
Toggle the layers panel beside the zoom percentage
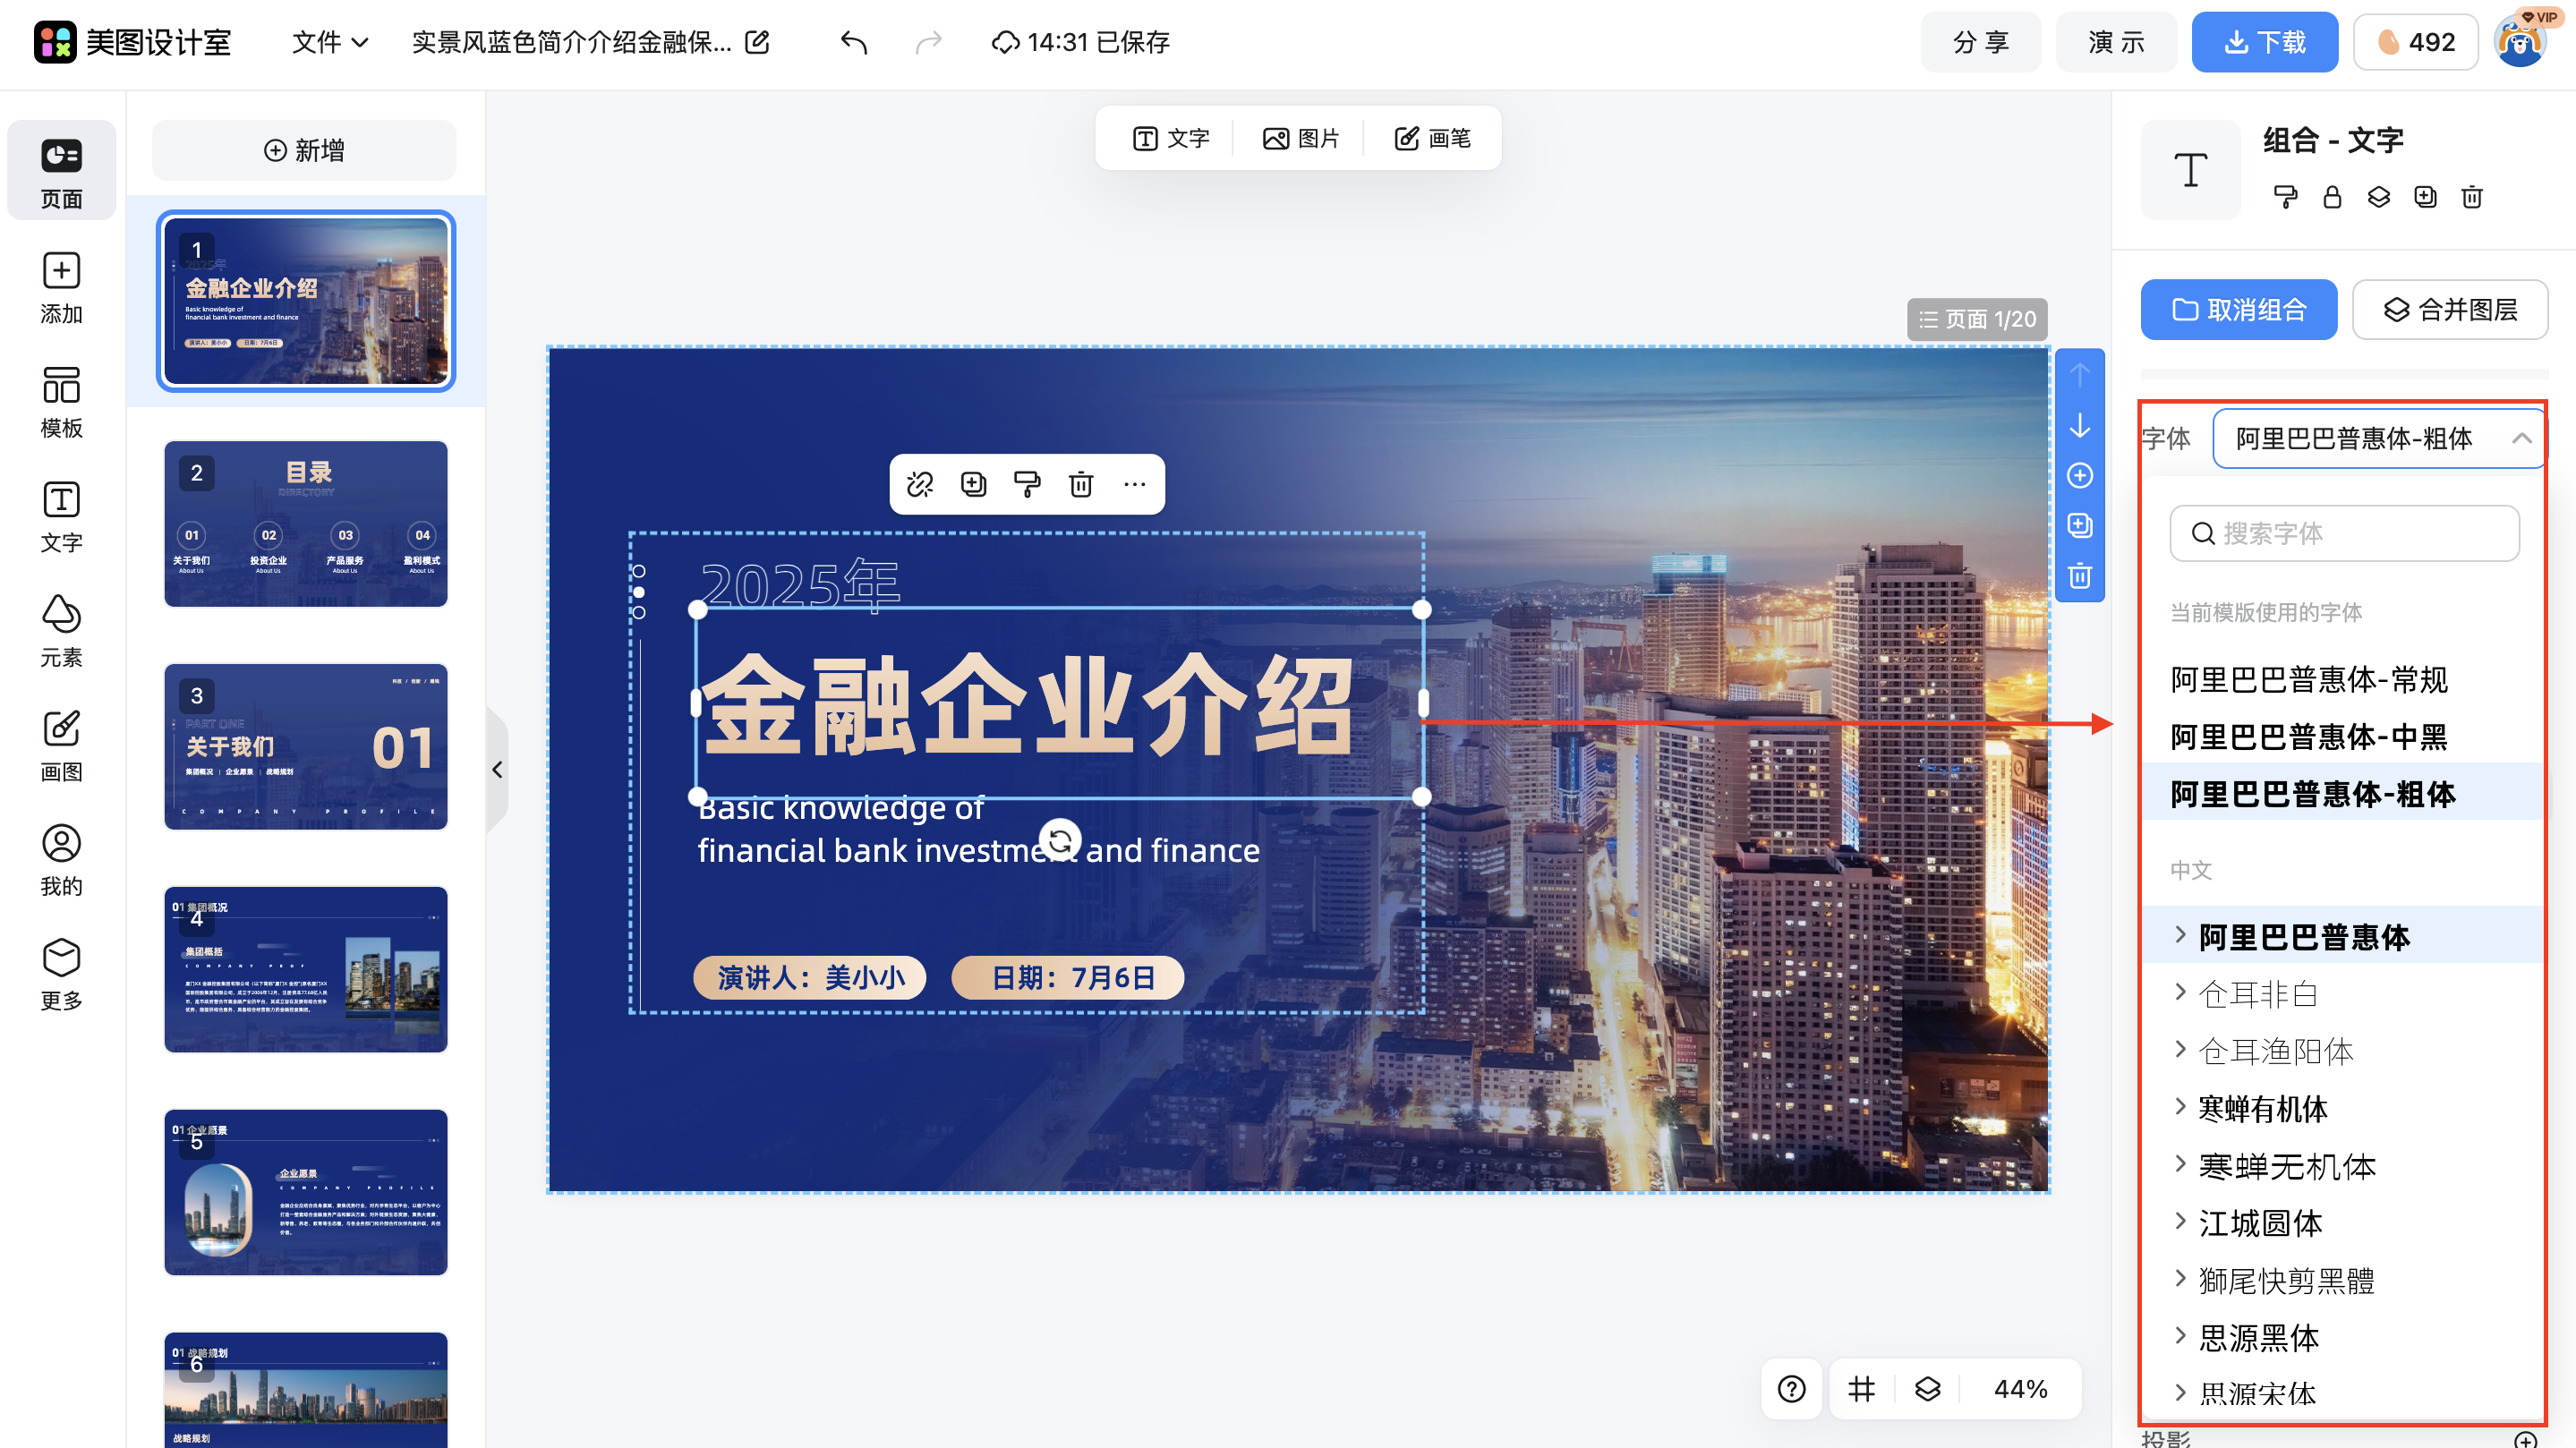(1926, 1389)
